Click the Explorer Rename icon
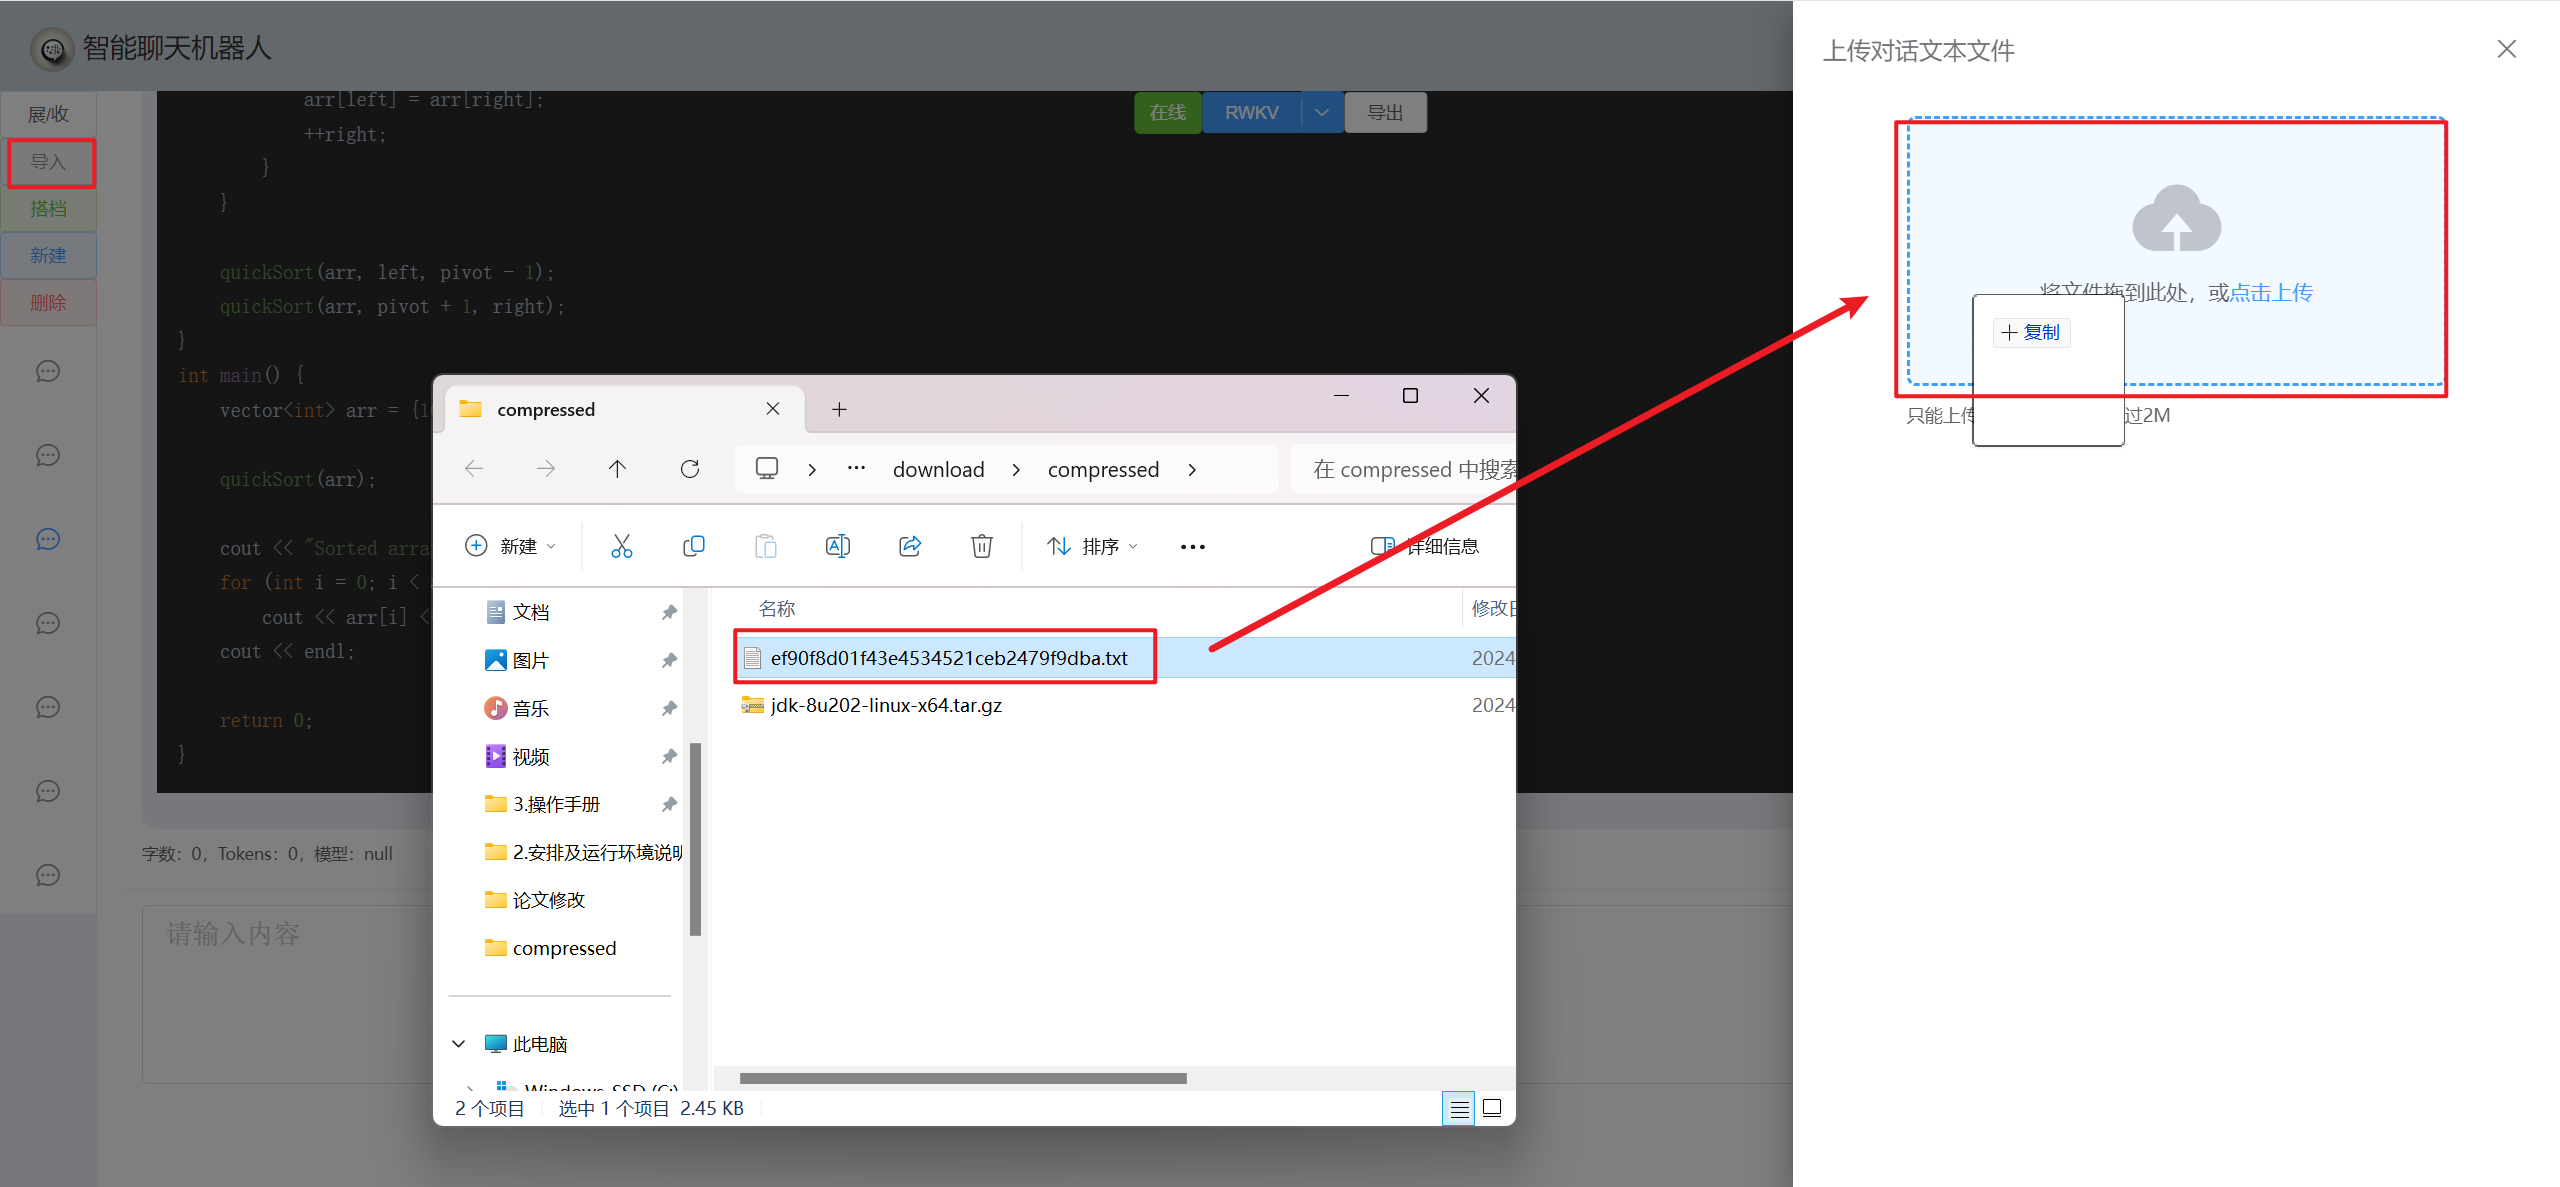 coord(837,546)
